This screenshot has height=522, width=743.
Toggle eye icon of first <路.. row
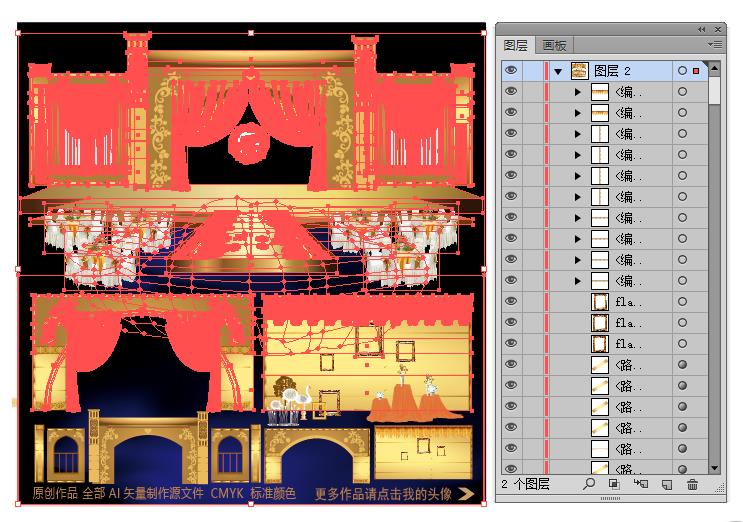(511, 364)
